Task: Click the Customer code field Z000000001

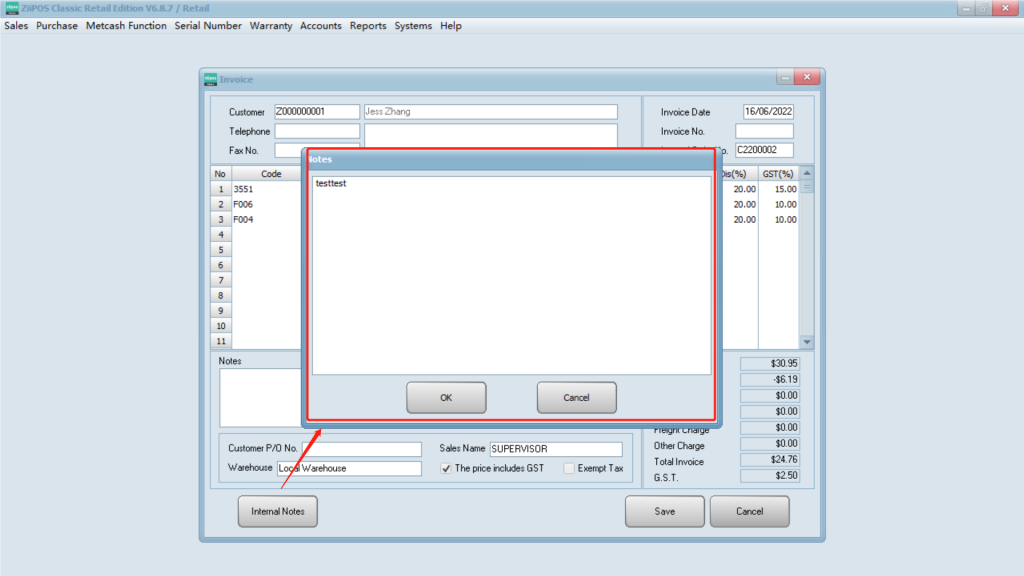Action: pos(316,112)
